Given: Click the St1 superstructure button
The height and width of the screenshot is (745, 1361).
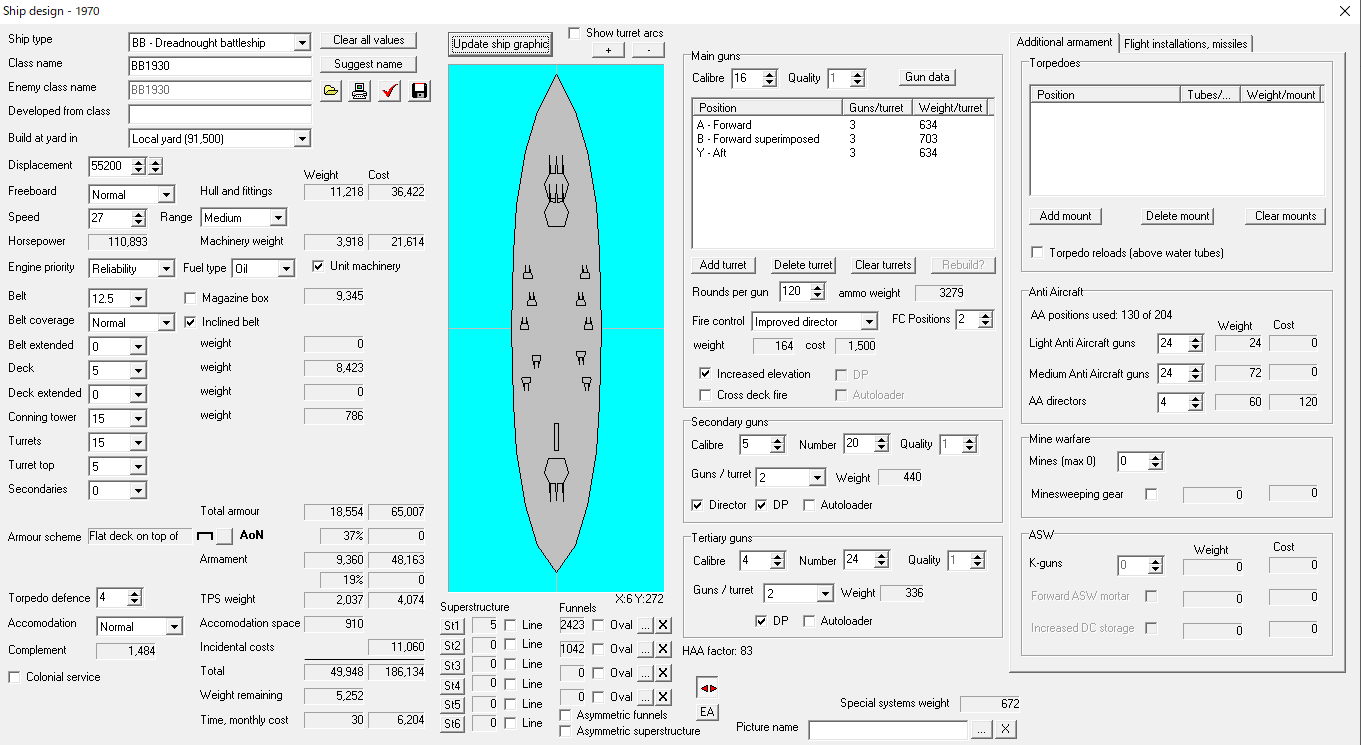Looking at the screenshot, I should tap(453, 626).
